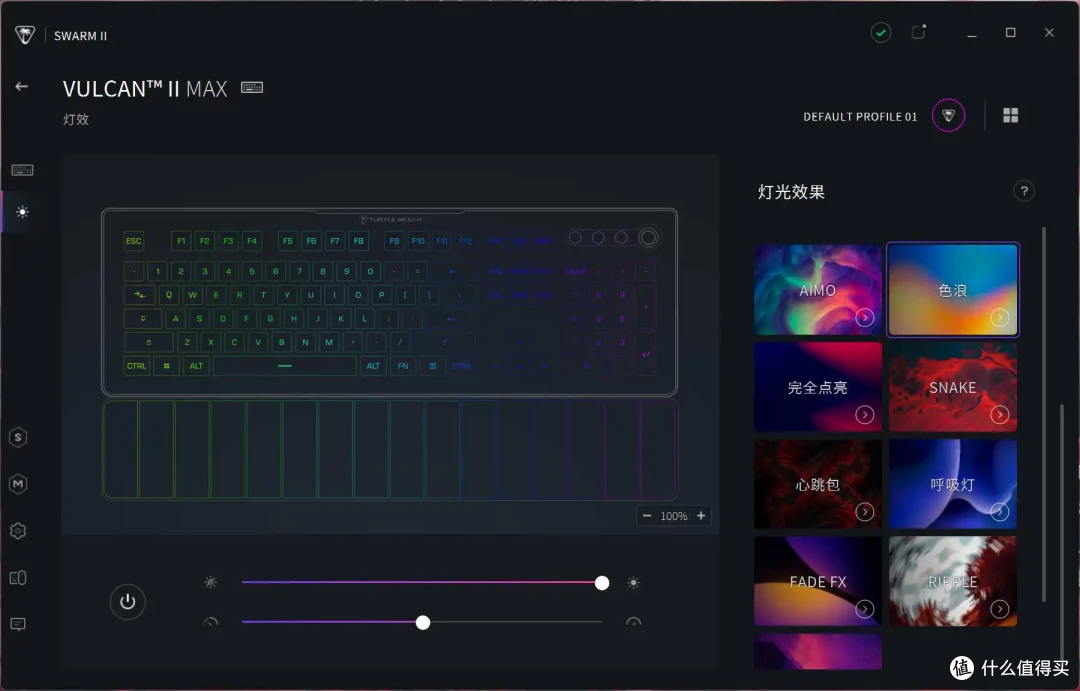Click the notification square icon in the title bar
The height and width of the screenshot is (691, 1080).
[918, 32]
